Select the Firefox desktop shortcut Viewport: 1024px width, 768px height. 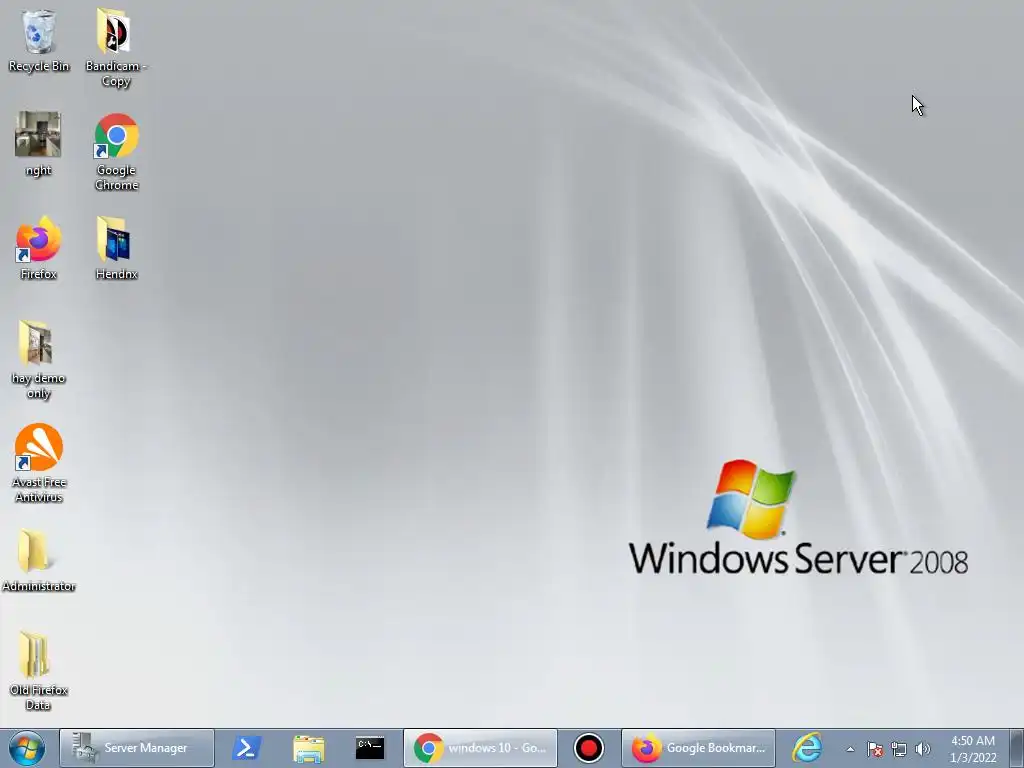click(x=39, y=248)
